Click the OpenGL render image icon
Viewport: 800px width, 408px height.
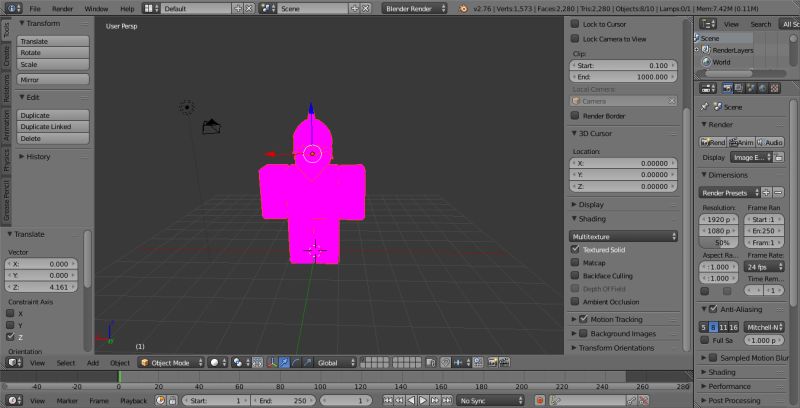pyautogui.click(x=492, y=363)
